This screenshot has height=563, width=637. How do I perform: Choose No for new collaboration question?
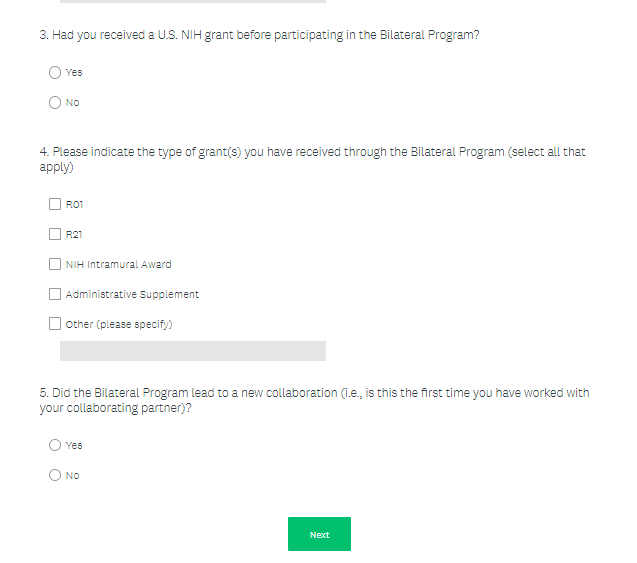tap(55, 475)
